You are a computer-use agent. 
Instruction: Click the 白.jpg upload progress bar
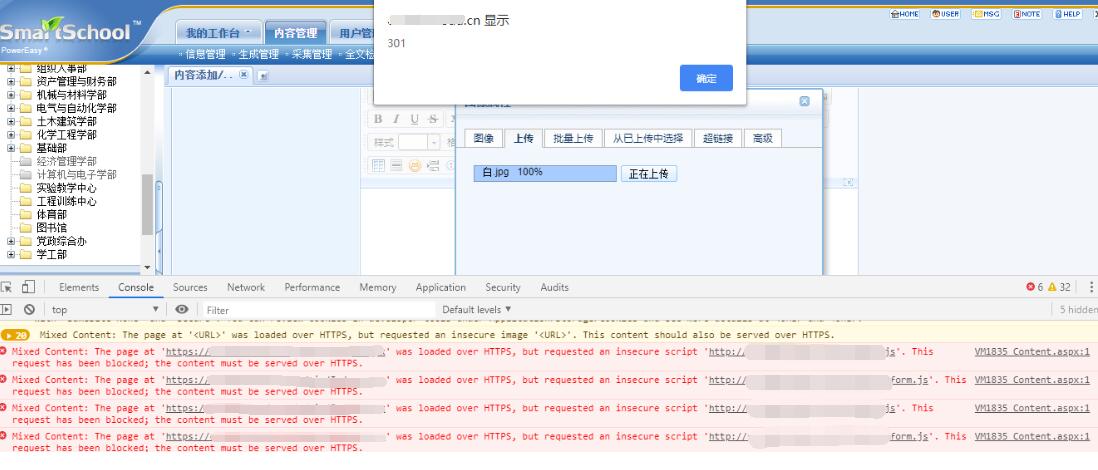pyautogui.click(x=544, y=173)
